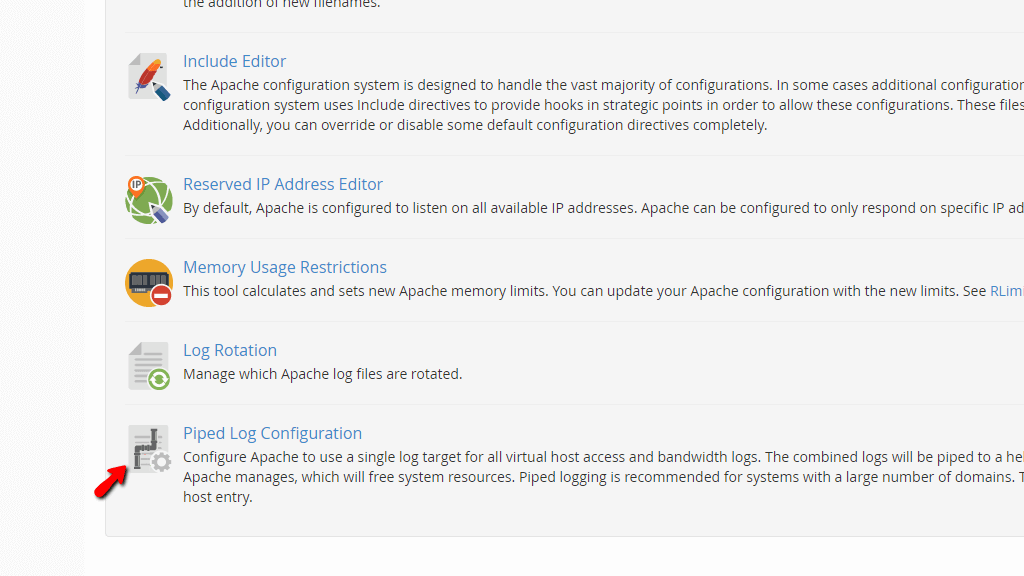Image resolution: width=1024 pixels, height=576 pixels.
Task: Open the Log Rotation link
Action: click(x=230, y=350)
